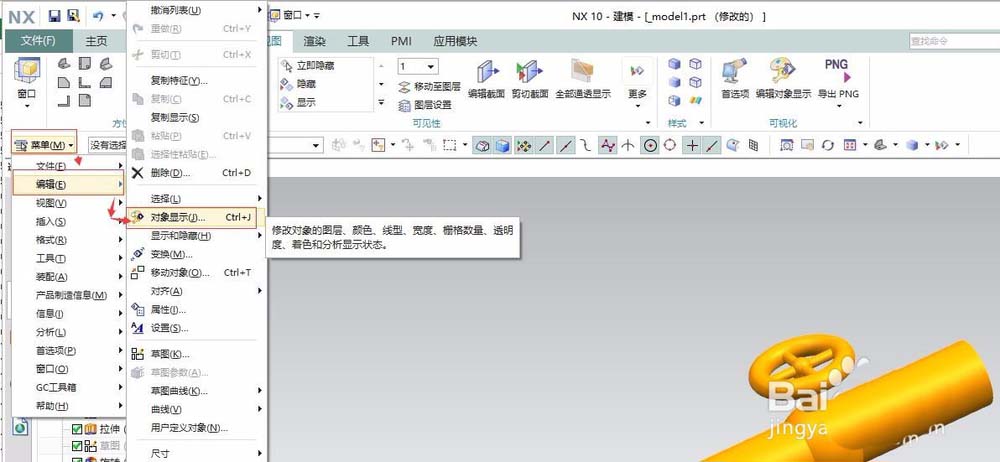
Task: Toggle the checkbox next to 草图 feature
Action: (x=77, y=445)
